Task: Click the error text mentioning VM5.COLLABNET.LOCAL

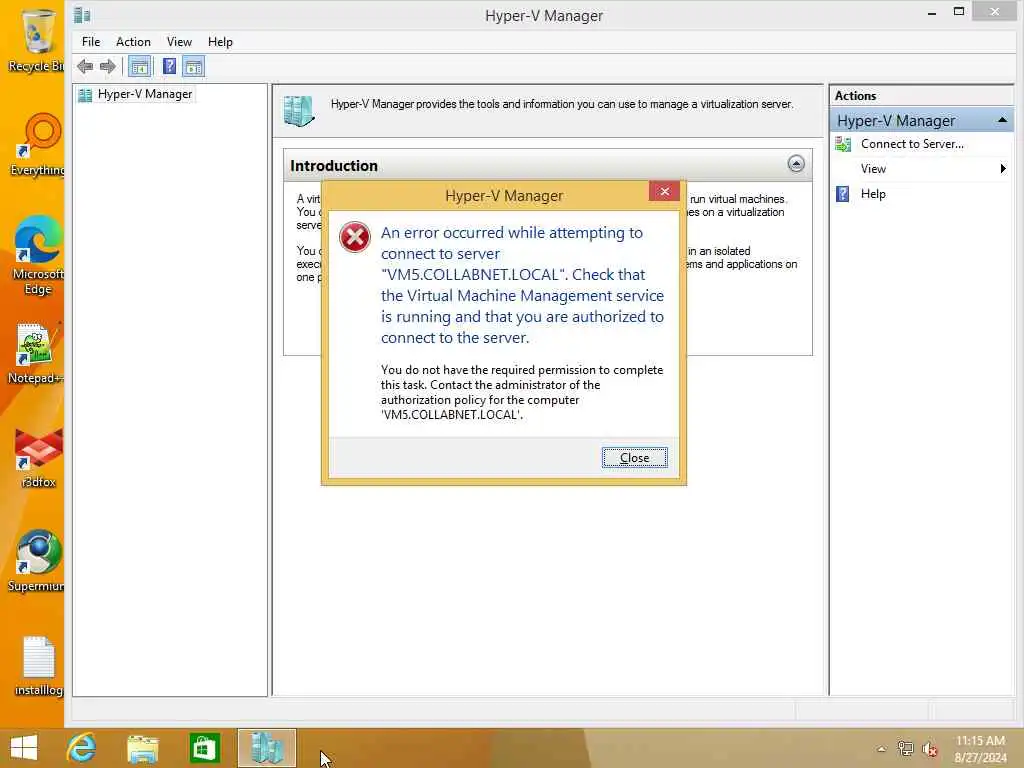Action: click(x=522, y=285)
